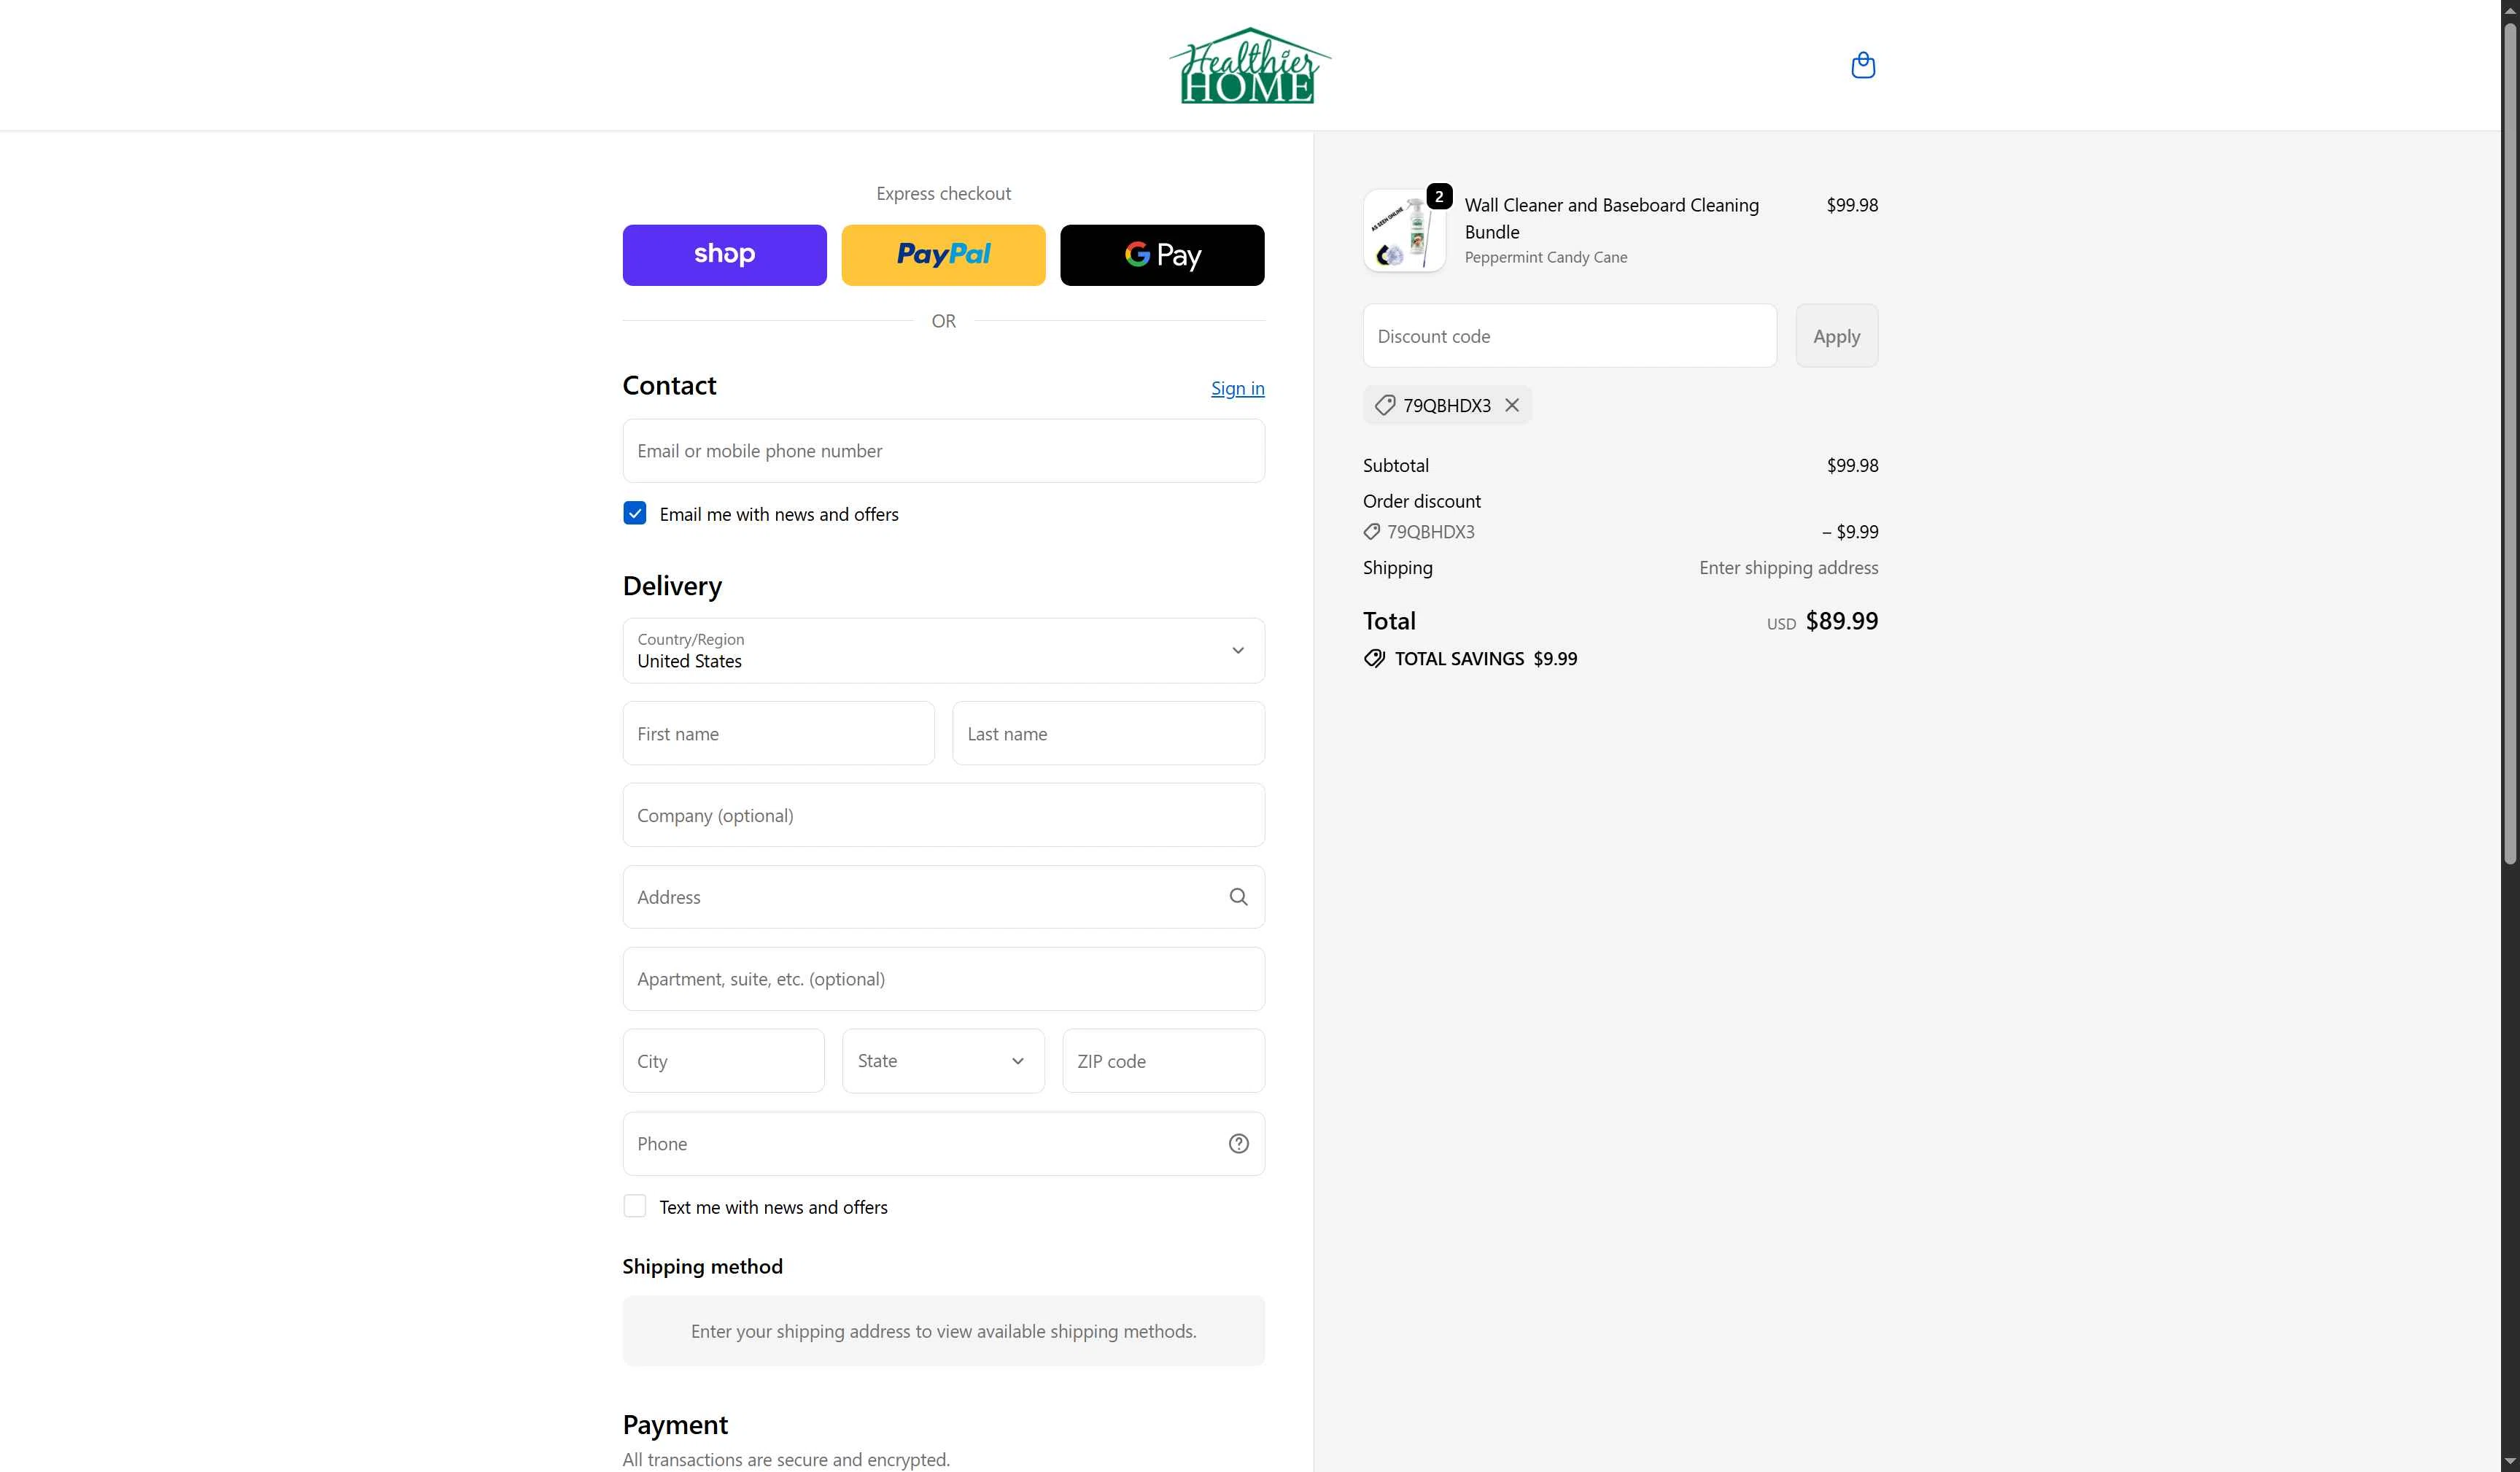This screenshot has width=2520, height=1472.
Task: Uncheck Email me with news and offers
Action: tap(634, 513)
